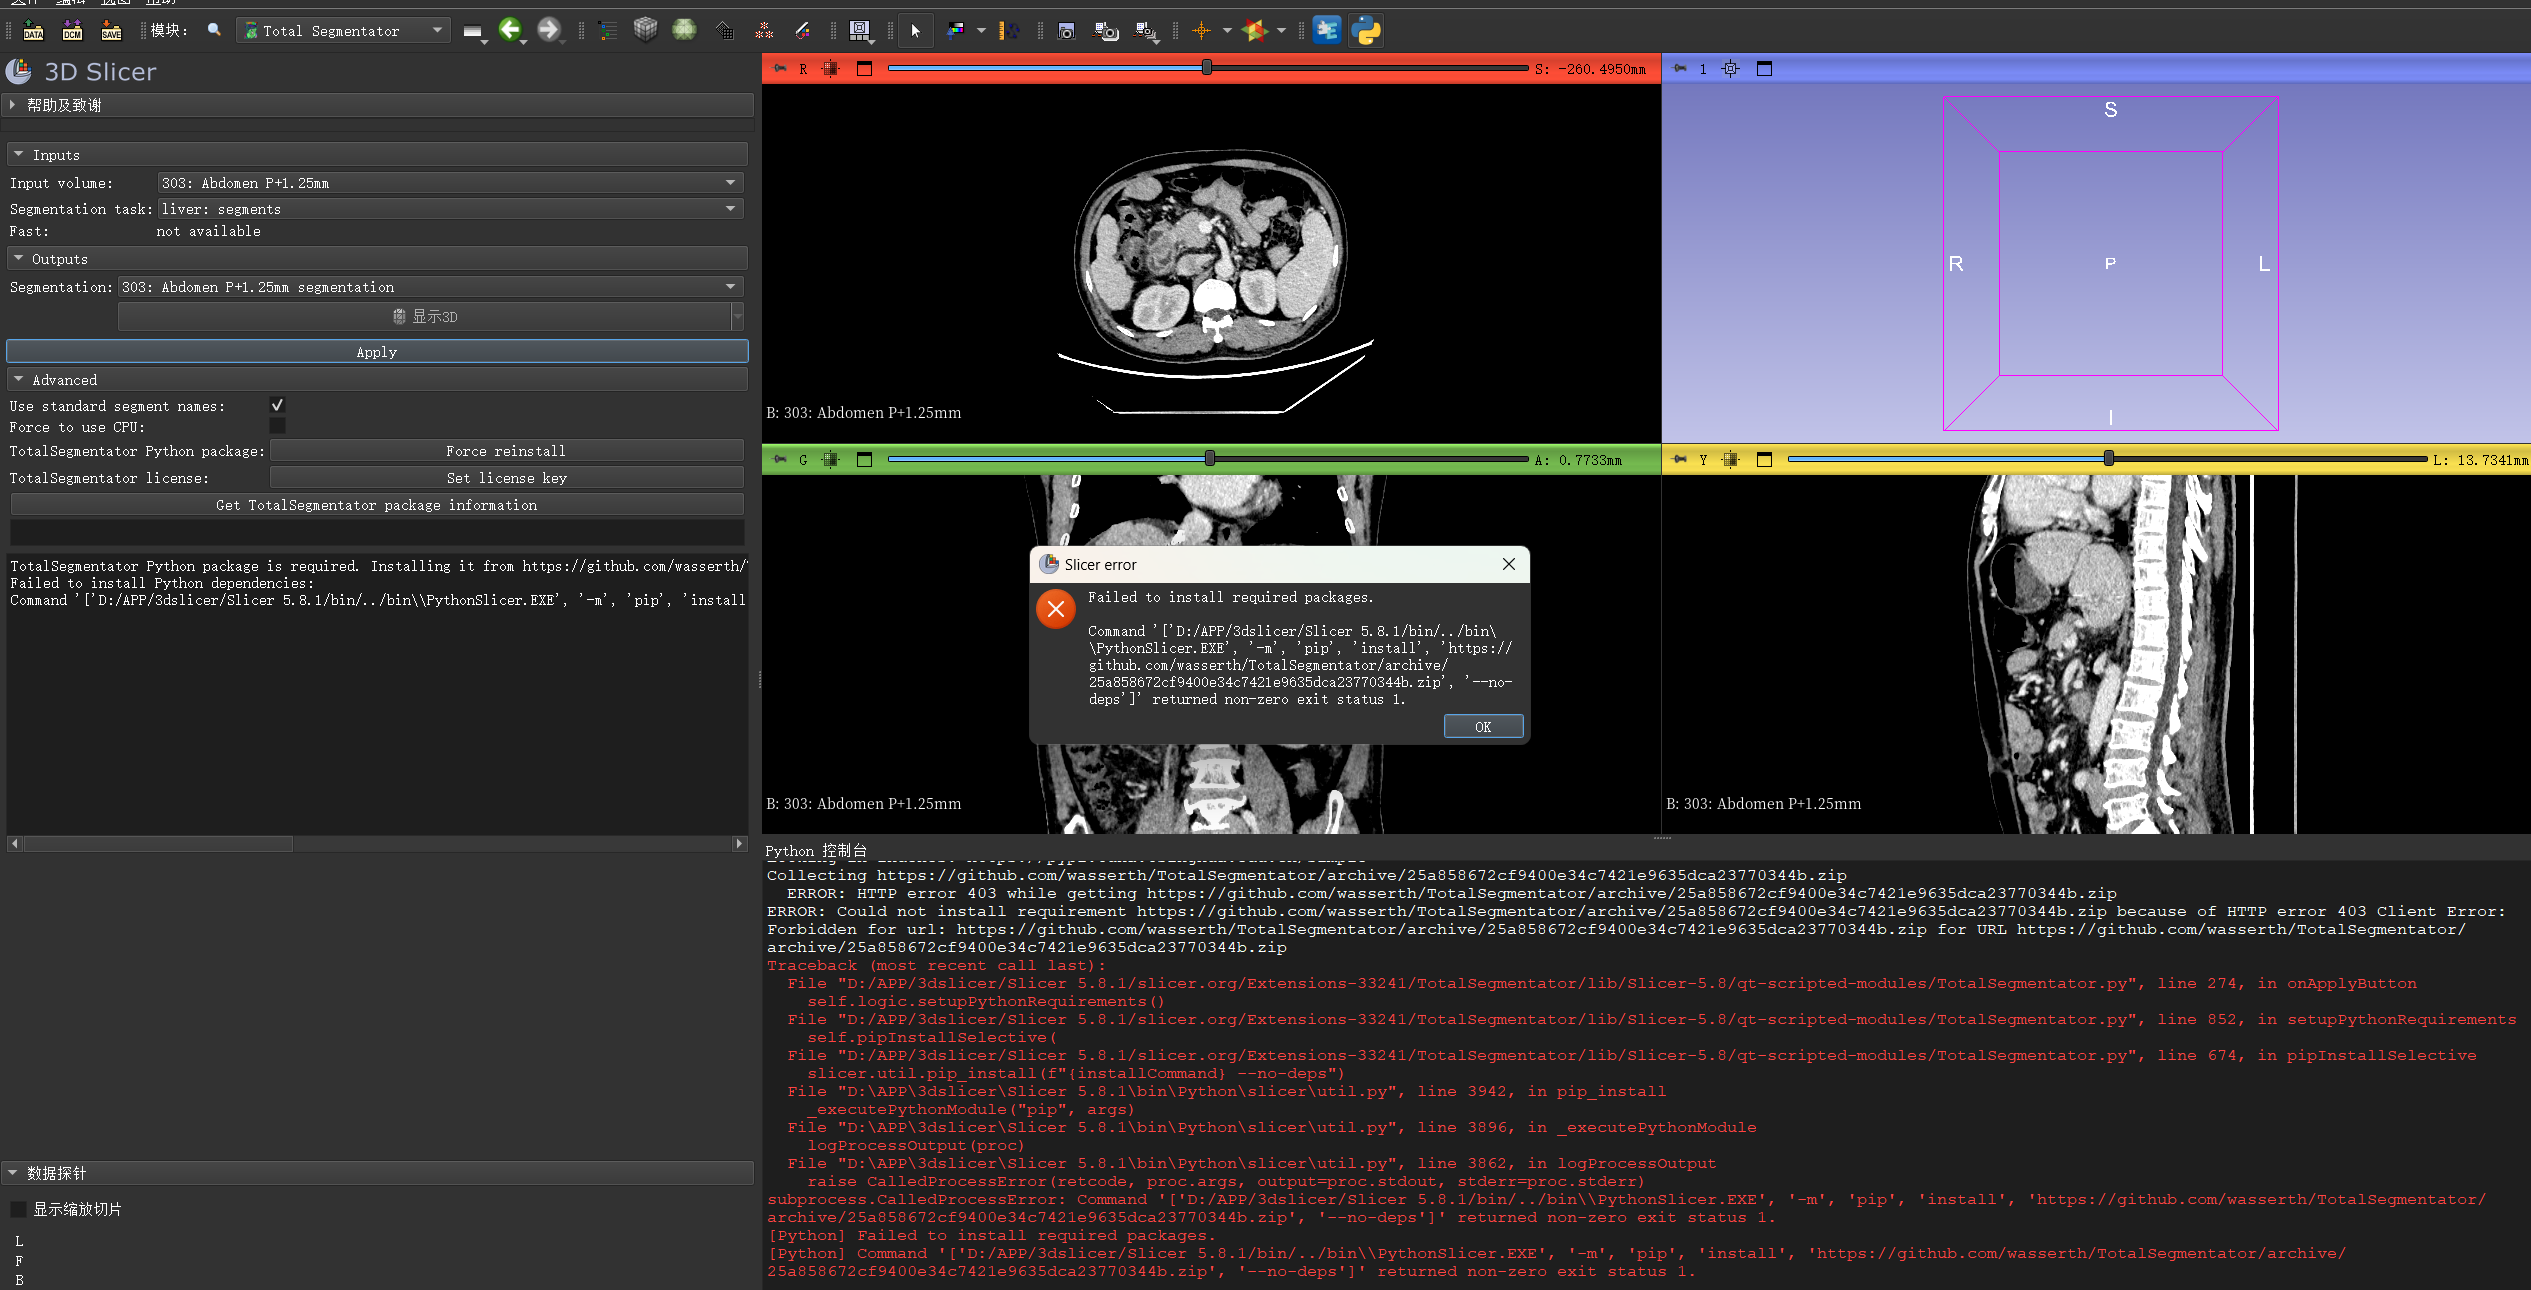Enable Force to use CPU checkbox
The height and width of the screenshot is (1290, 2531).
tap(277, 426)
